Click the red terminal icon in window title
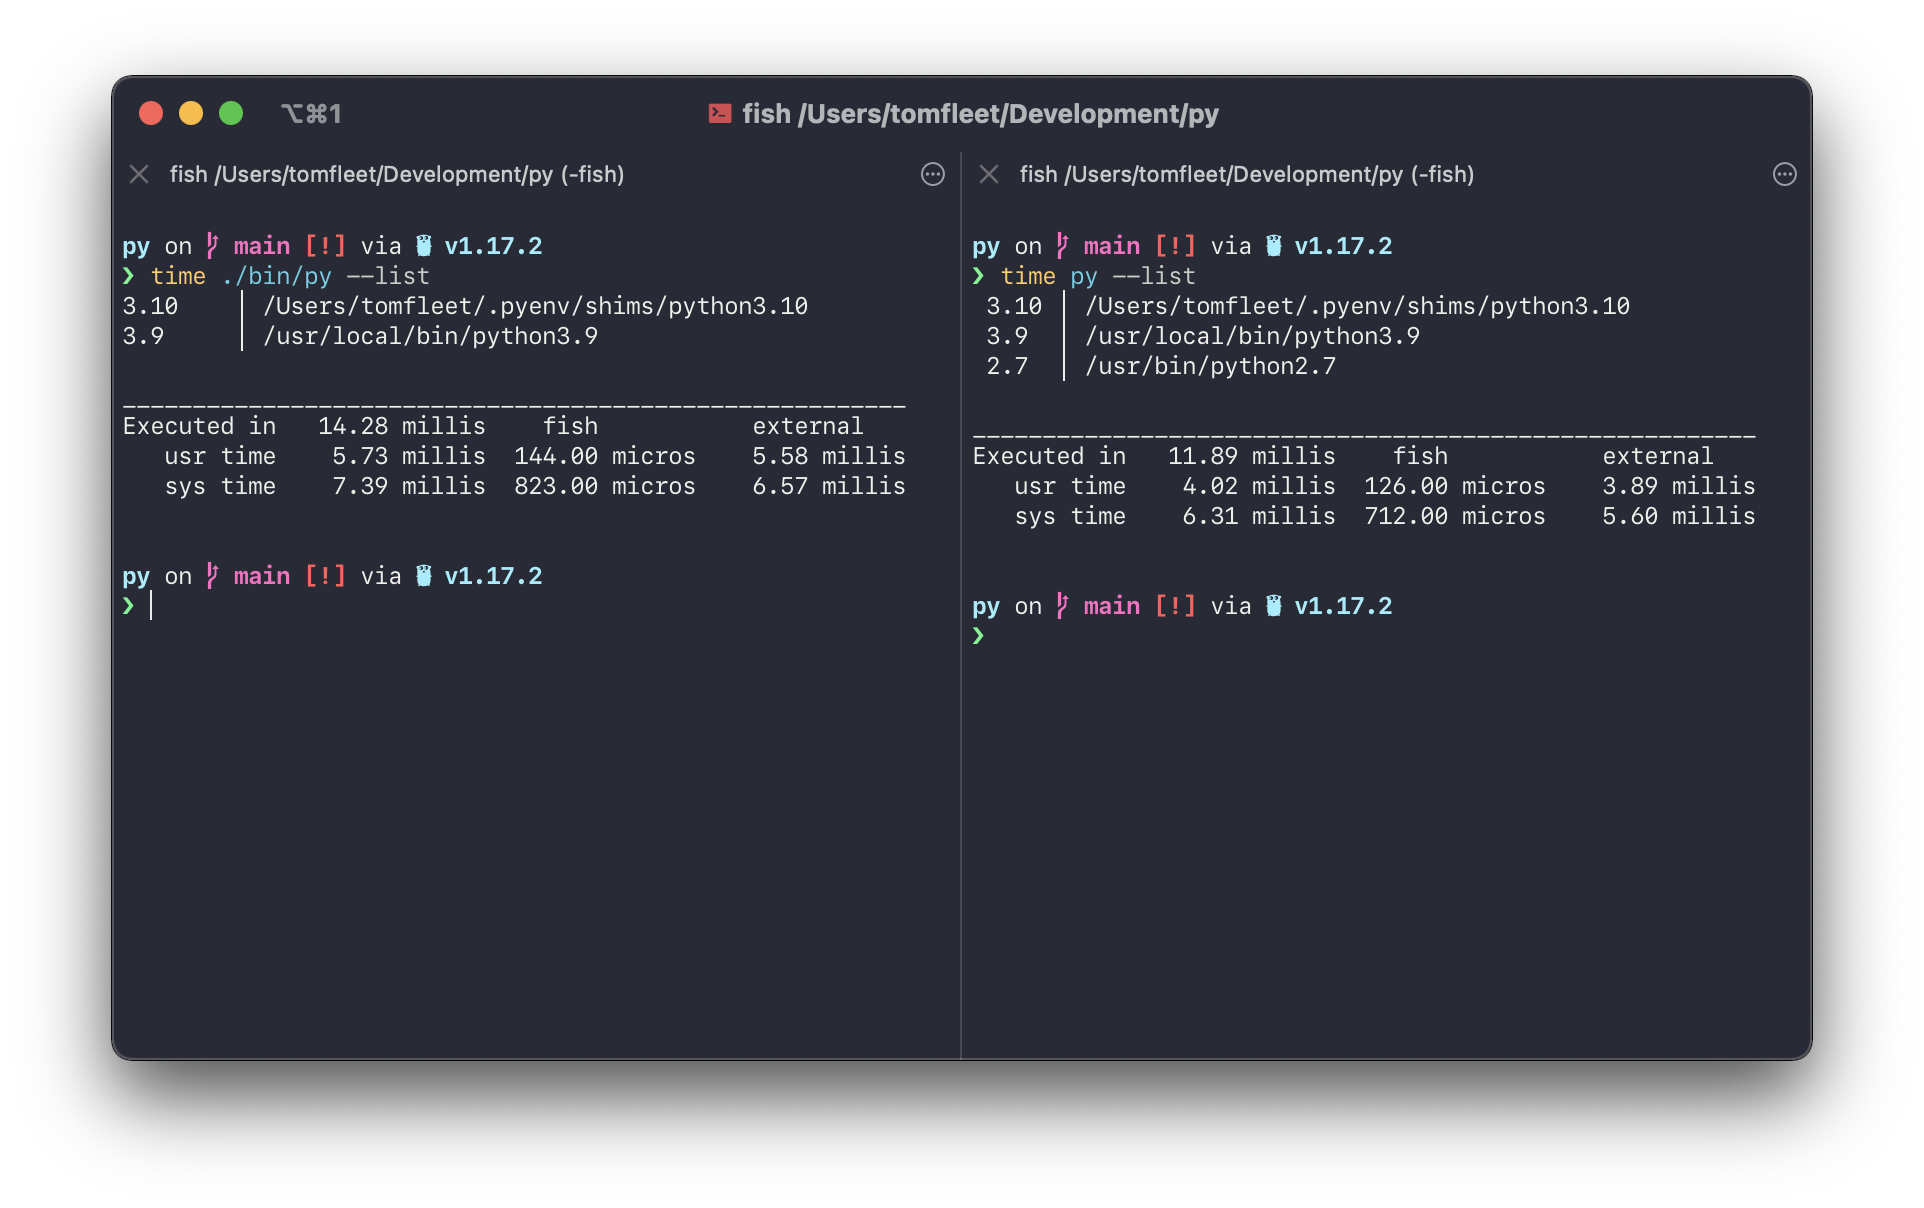1924x1208 pixels. 719,113
